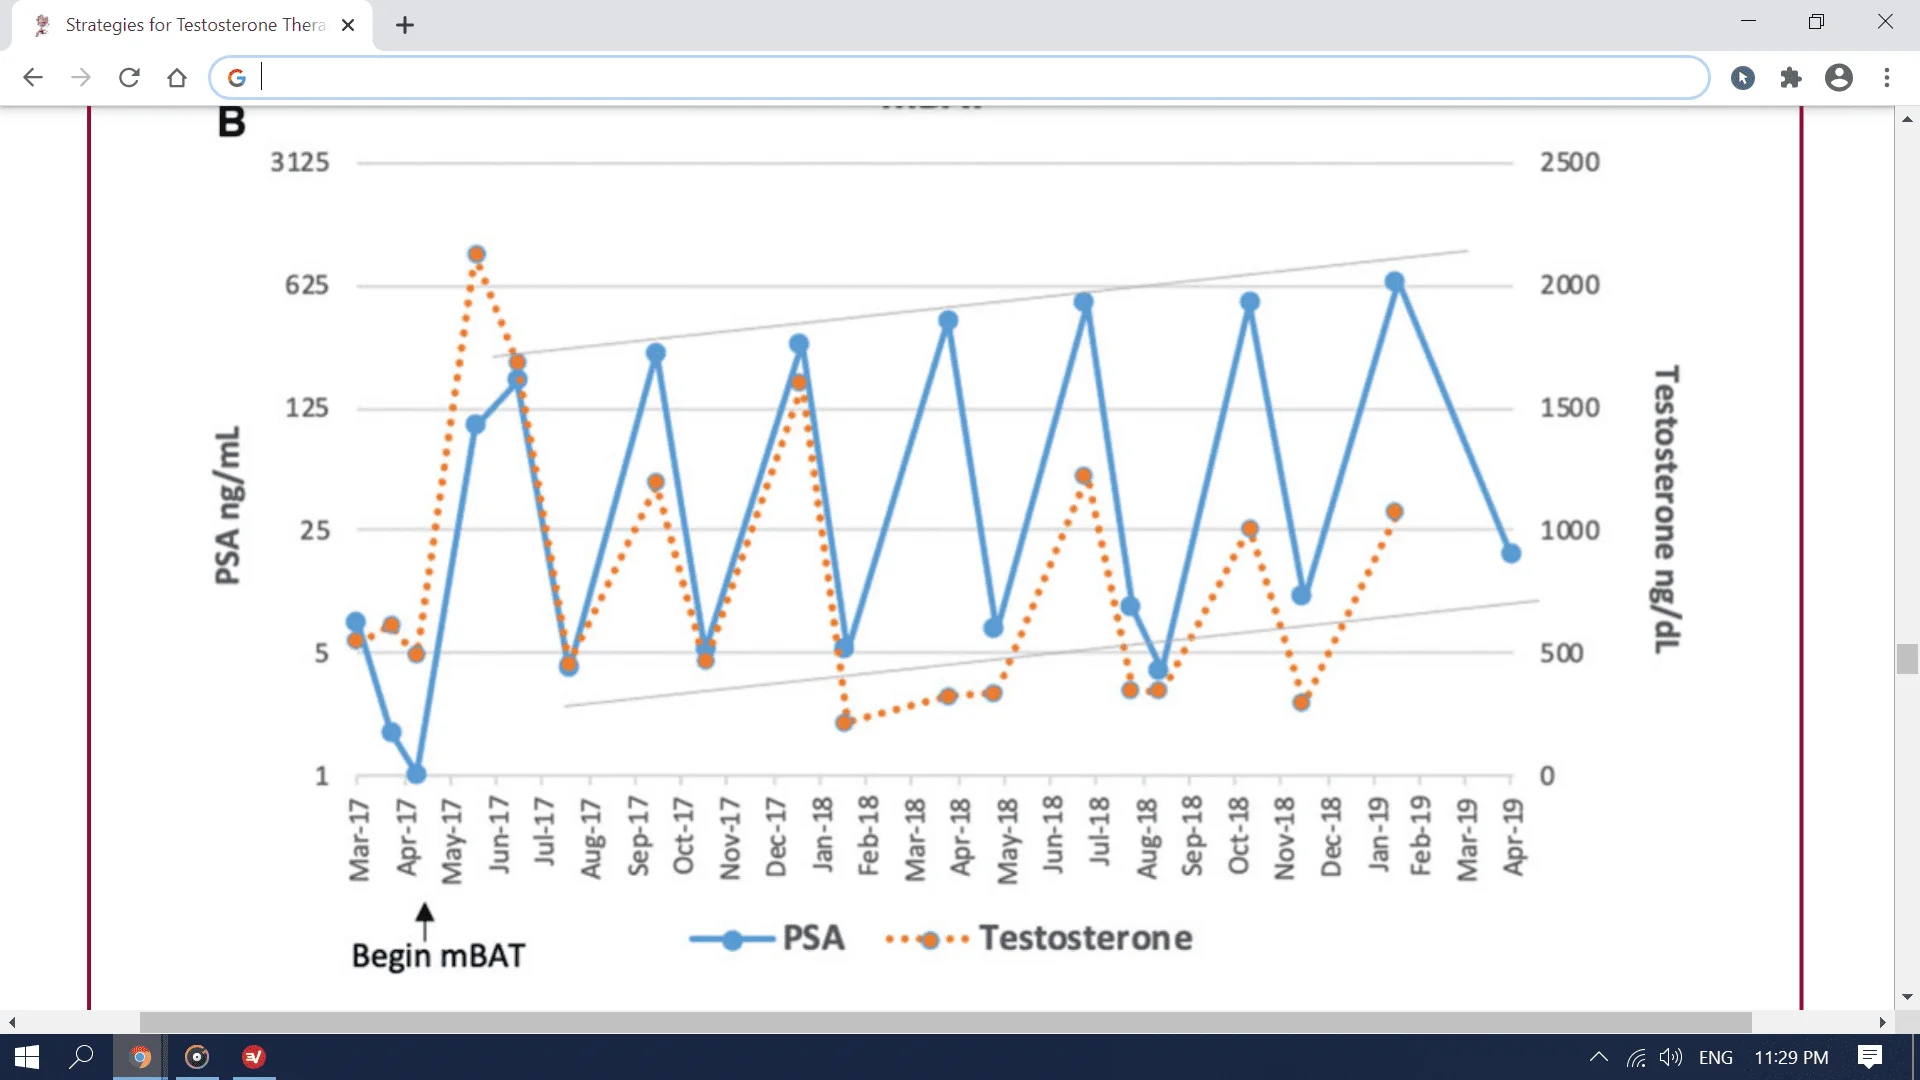Click the horizontal scrollbar left arrow
This screenshot has height=1080, width=1920.
(12, 1022)
